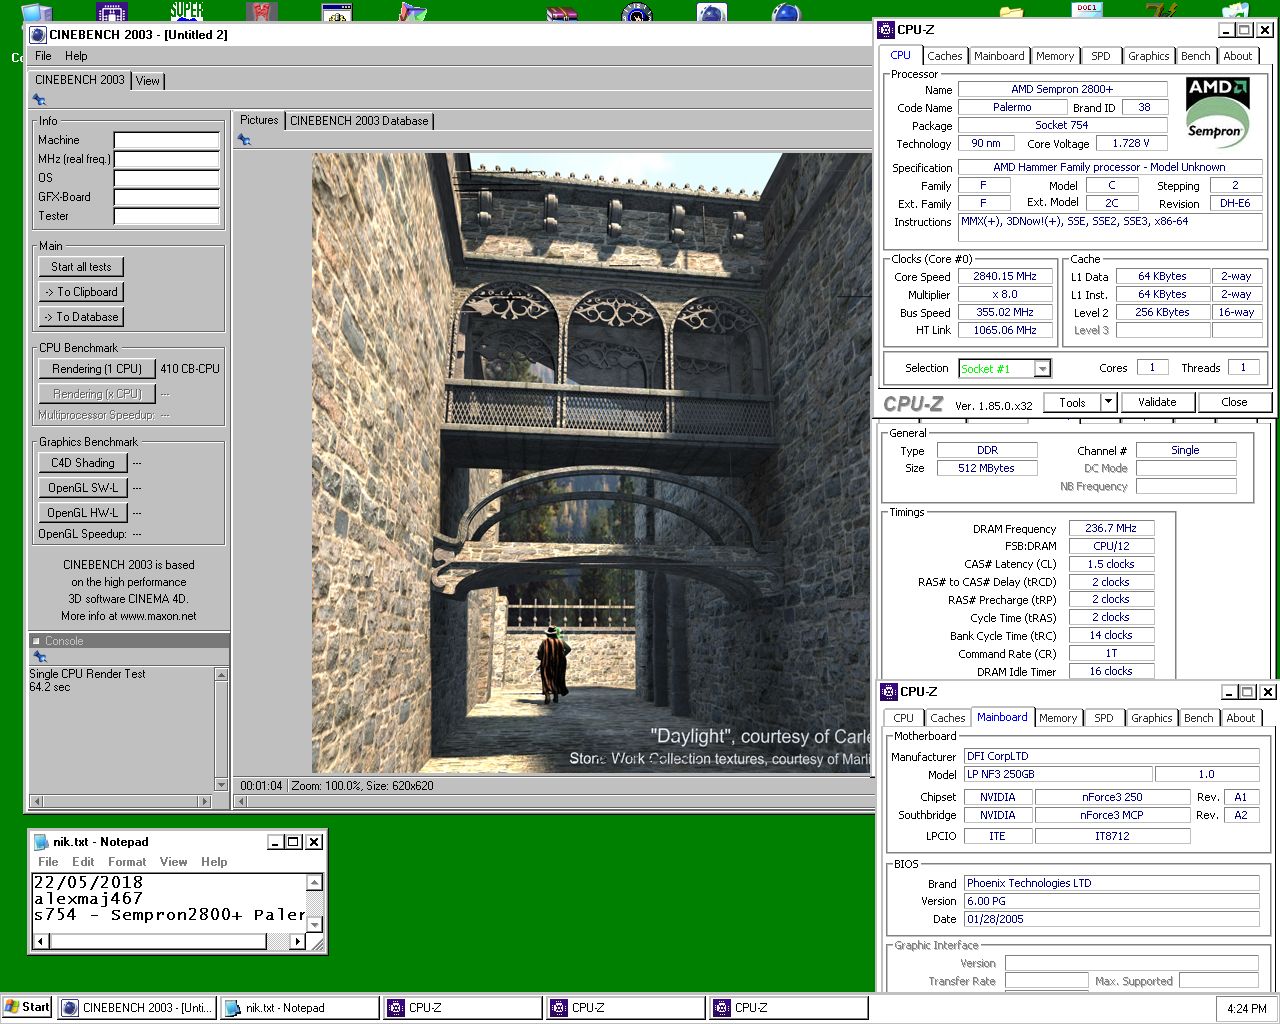1280x1024 pixels.
Task: Click the GFX-Board input field
Action: point(166,197)
